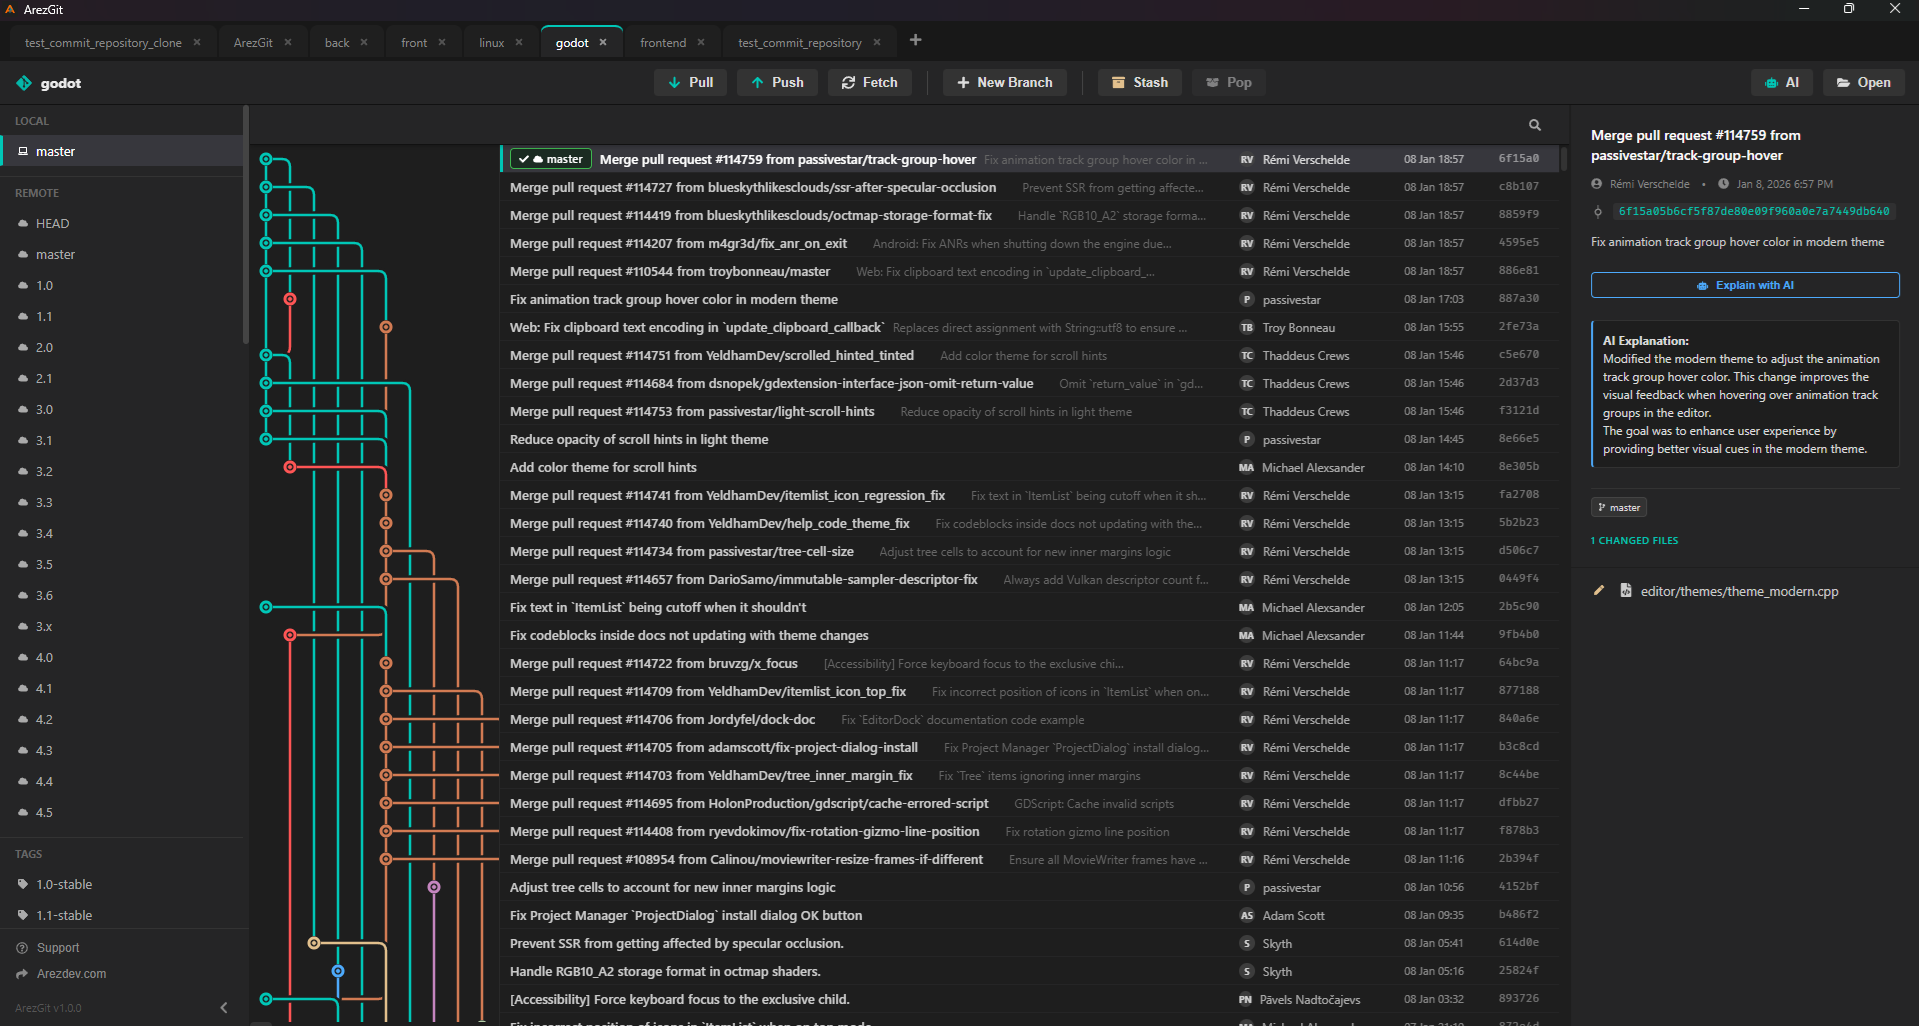This screenshot has height=1026, width=1919.
Task: Click the Explain with AI button
Action: [x=1744, y=285]
